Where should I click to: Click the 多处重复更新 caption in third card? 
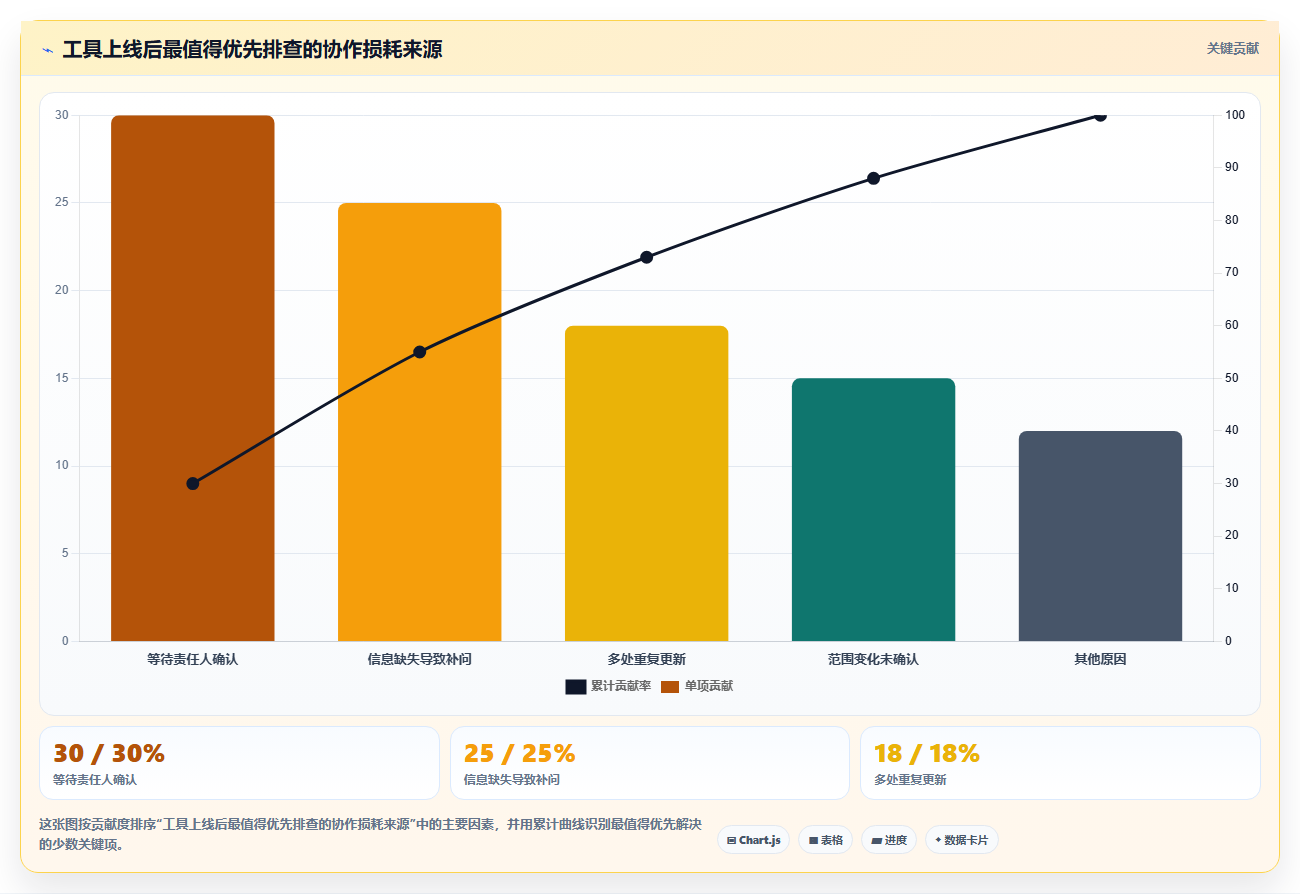click(910, 779)
